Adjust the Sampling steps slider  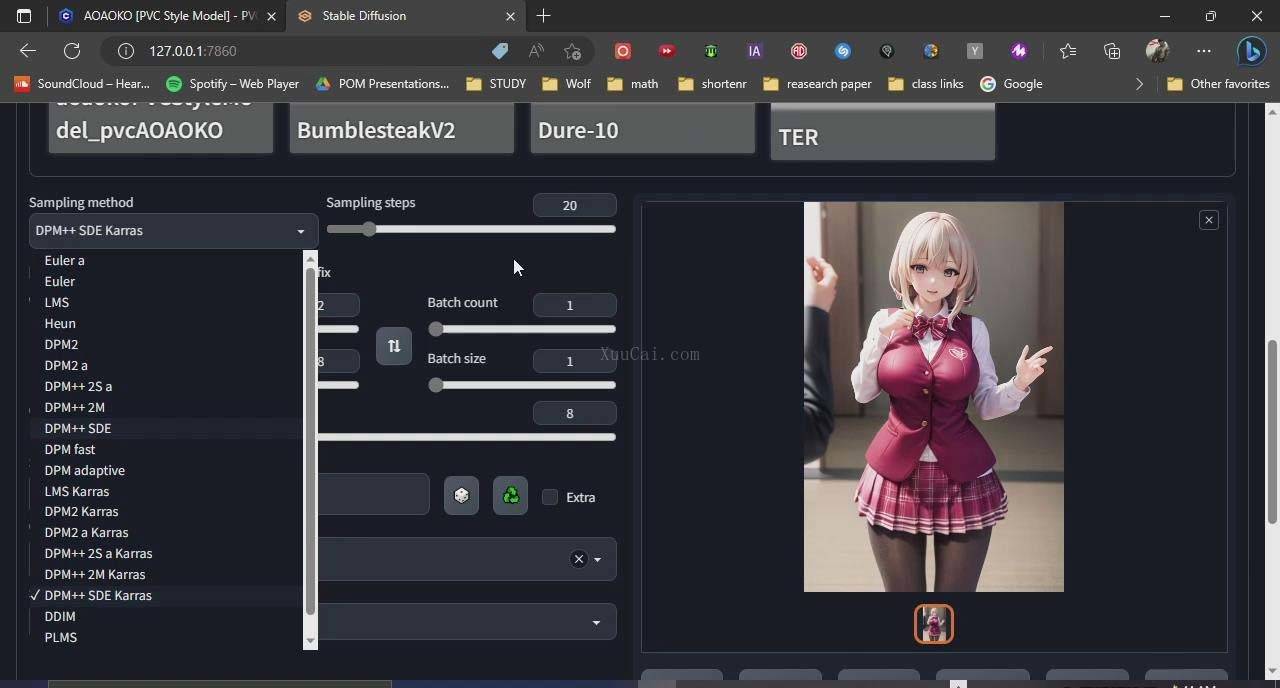pos(369,229)
